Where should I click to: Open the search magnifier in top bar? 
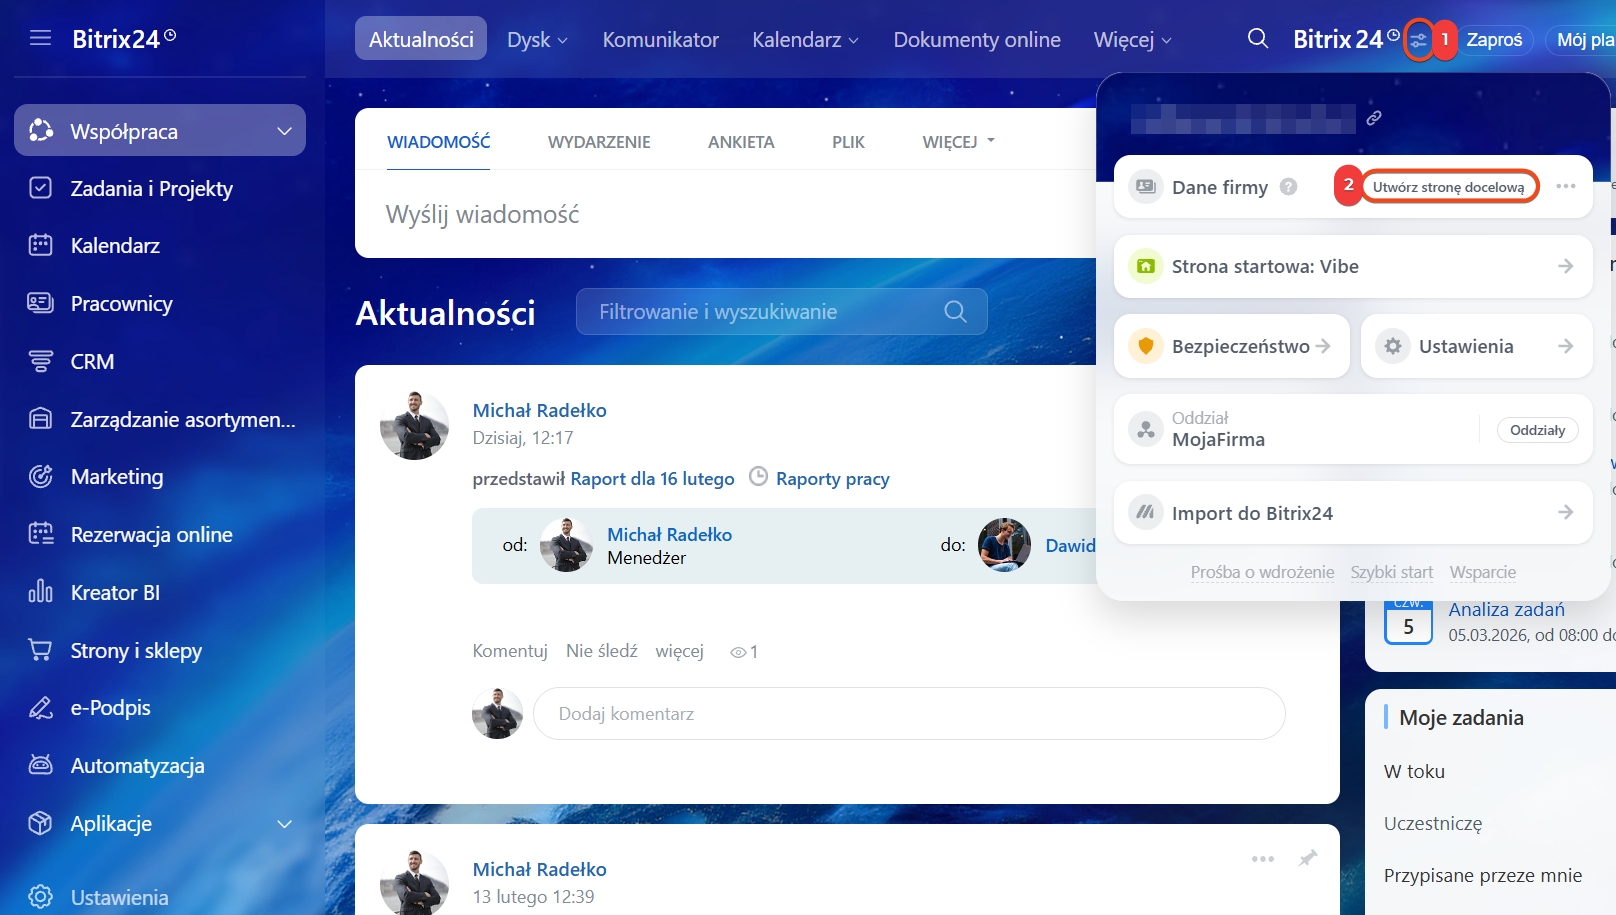pos(1258,39)
